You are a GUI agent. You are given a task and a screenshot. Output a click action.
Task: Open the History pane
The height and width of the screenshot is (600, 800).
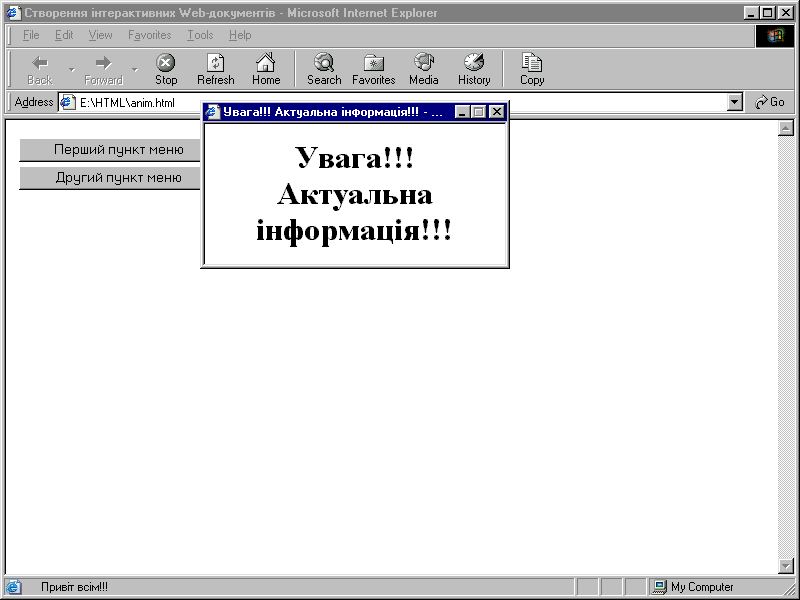(x=474, y=70)
